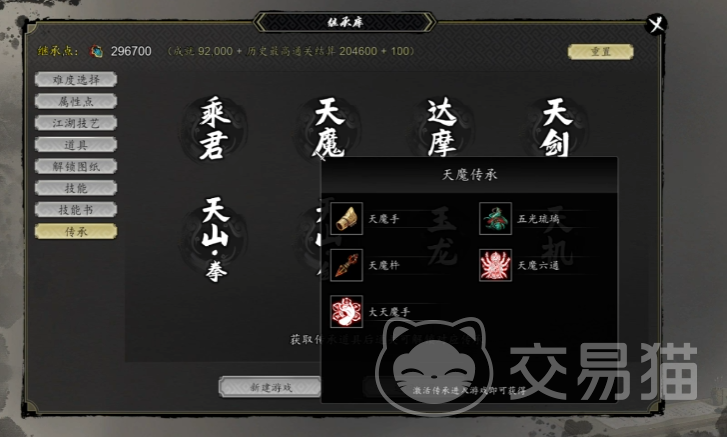Open the 属性点 tab
Image resolution: width=727 pixels, height=437 pixels.
[x=76, y=101]
